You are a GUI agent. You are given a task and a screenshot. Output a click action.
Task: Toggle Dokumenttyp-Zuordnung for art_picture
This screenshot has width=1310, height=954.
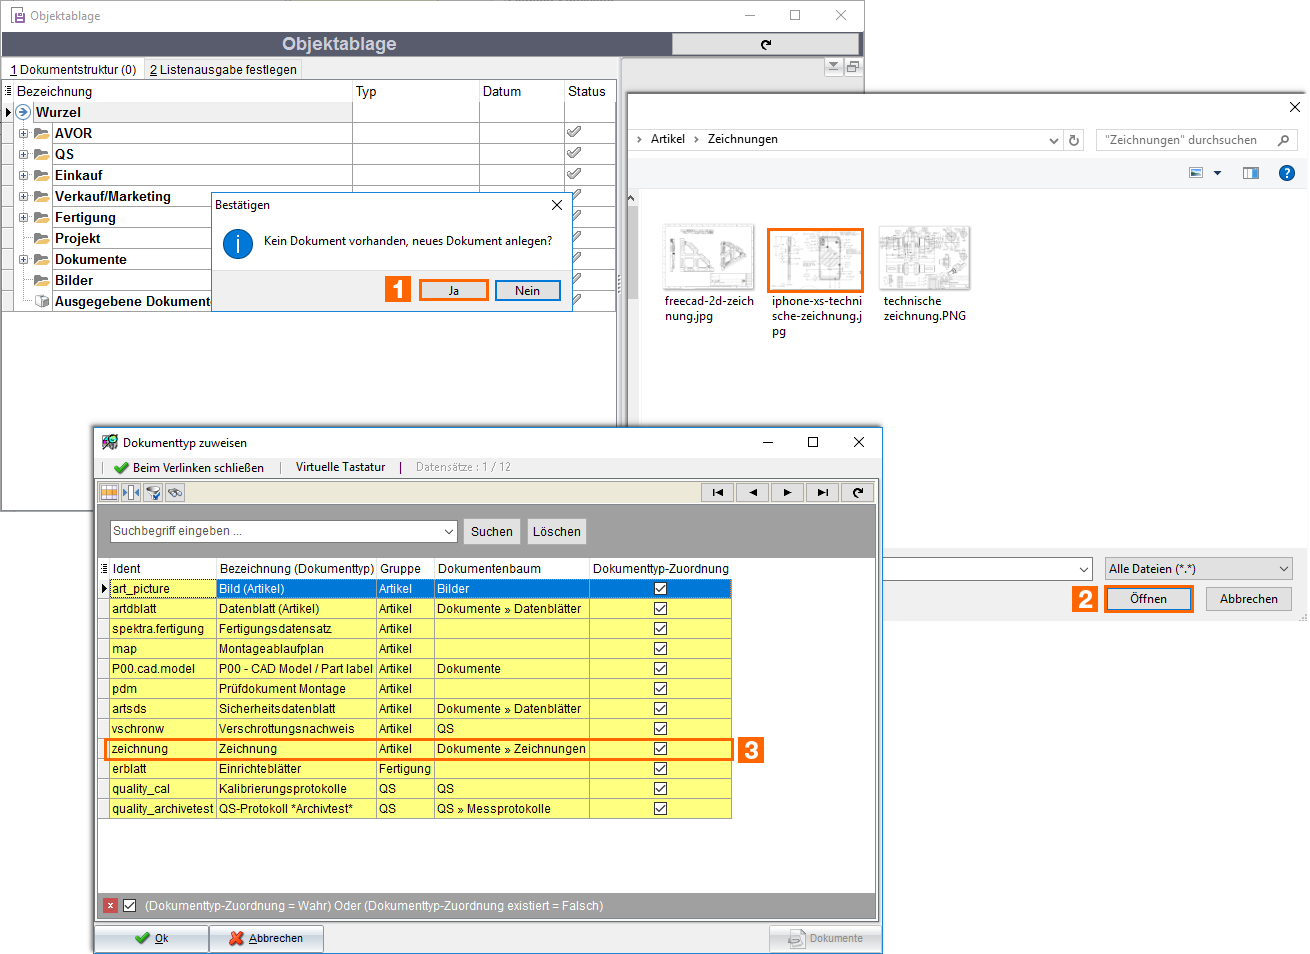pos(660,588)
